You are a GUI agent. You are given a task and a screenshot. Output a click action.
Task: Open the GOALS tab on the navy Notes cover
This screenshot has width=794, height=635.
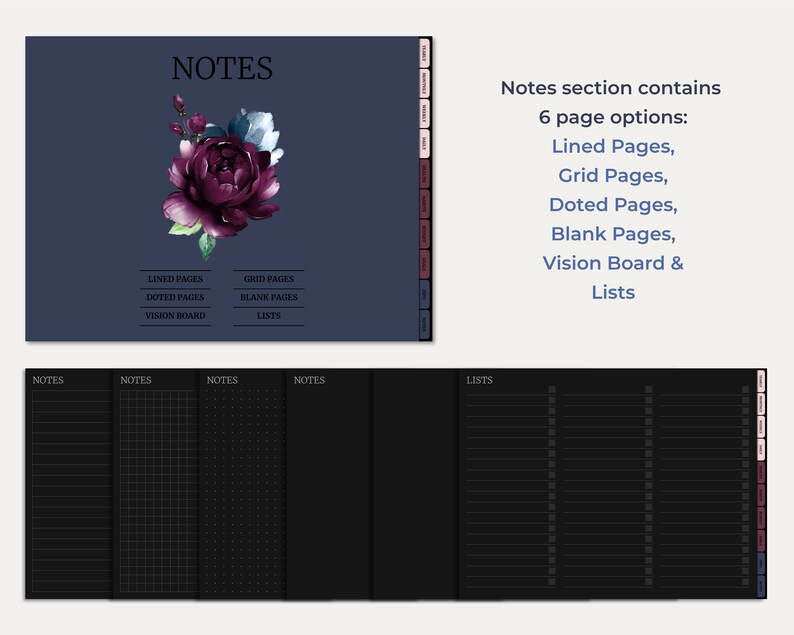tap(424, 264)
